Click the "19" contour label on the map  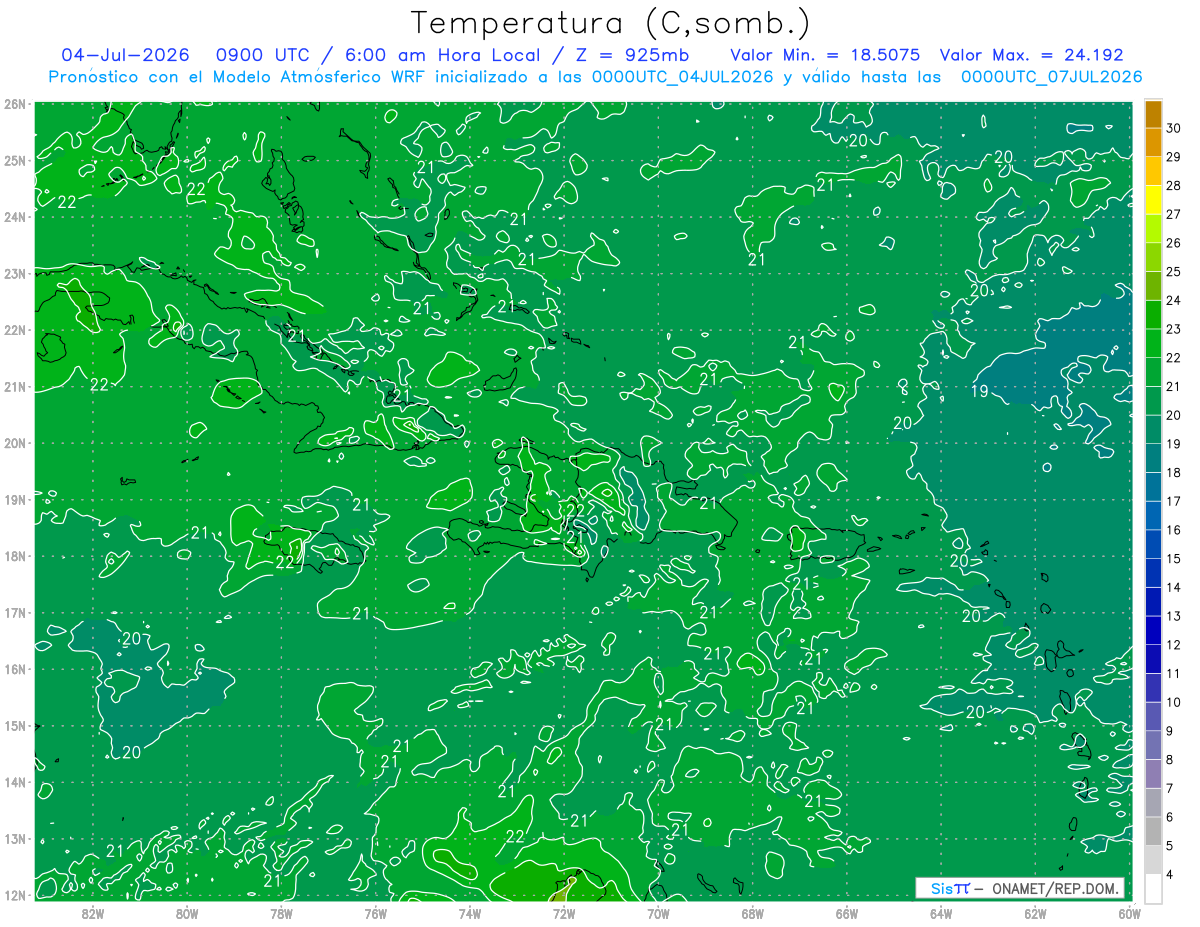pos(980,391)
